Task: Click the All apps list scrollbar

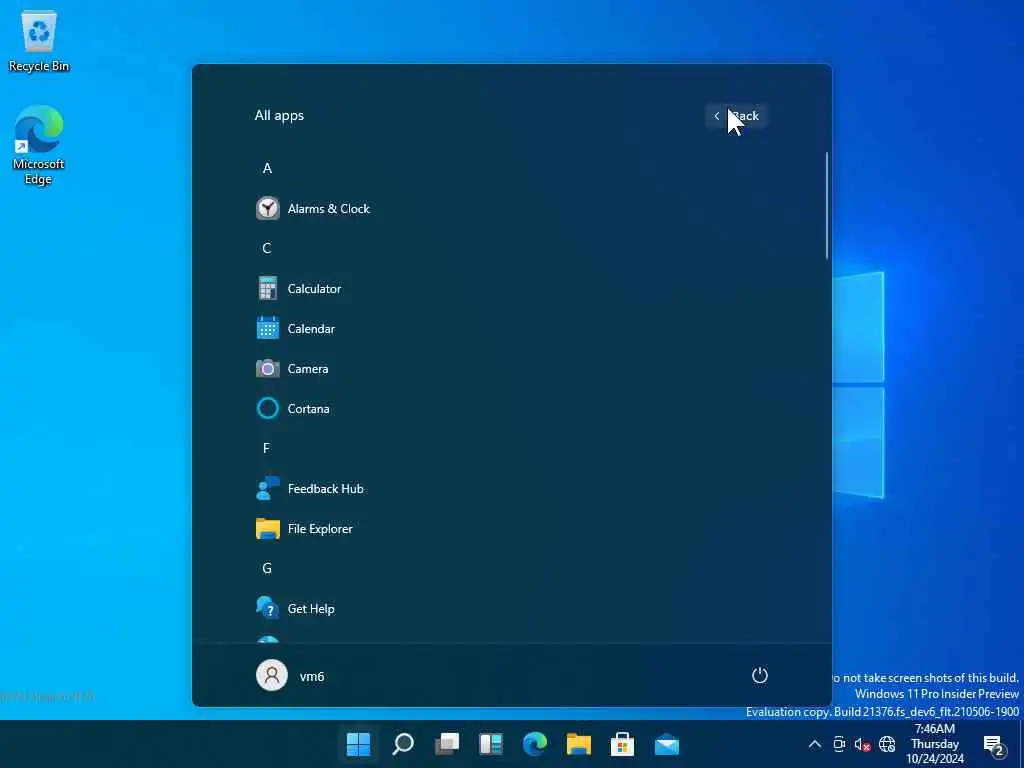Action: click(x=827, y=206)
